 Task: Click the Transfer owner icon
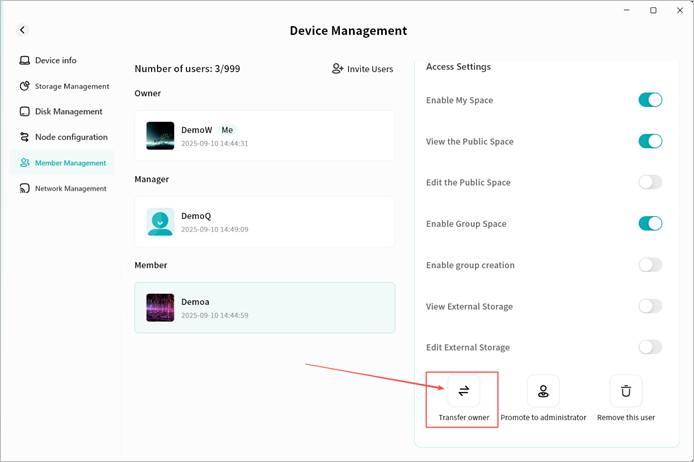coord(463,391)
